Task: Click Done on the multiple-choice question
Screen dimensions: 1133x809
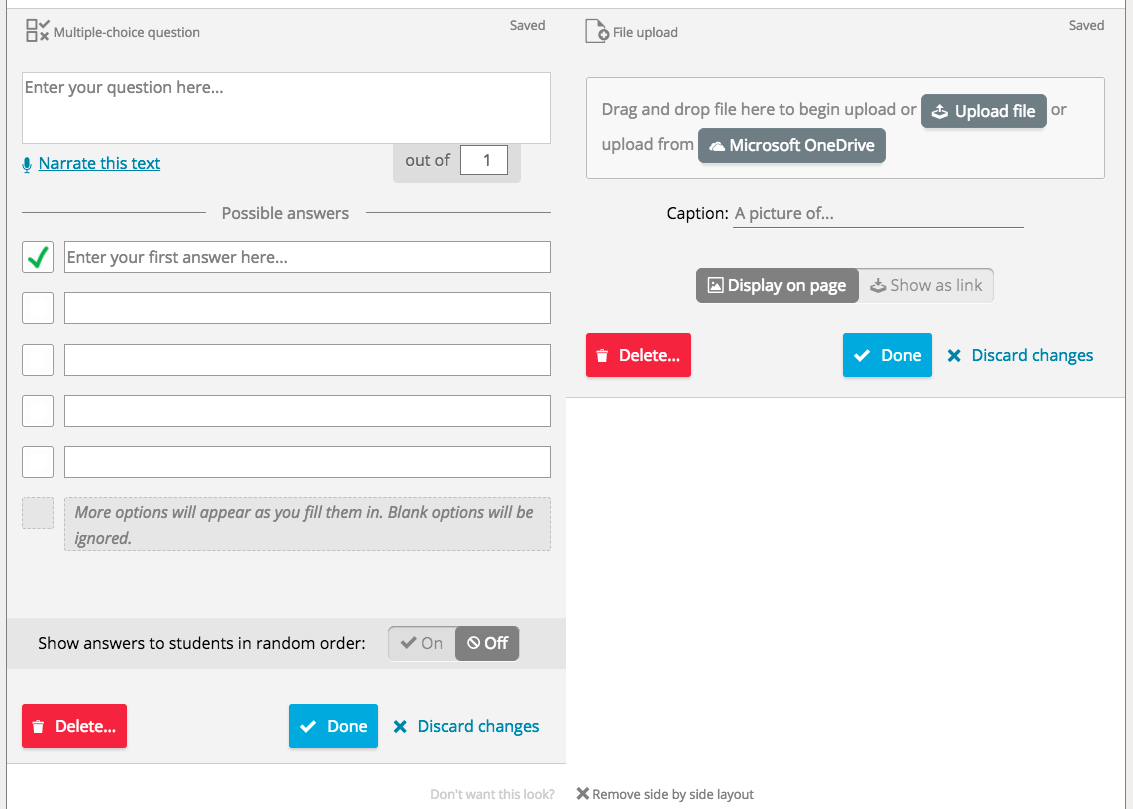Action: (x=333, y=726)
